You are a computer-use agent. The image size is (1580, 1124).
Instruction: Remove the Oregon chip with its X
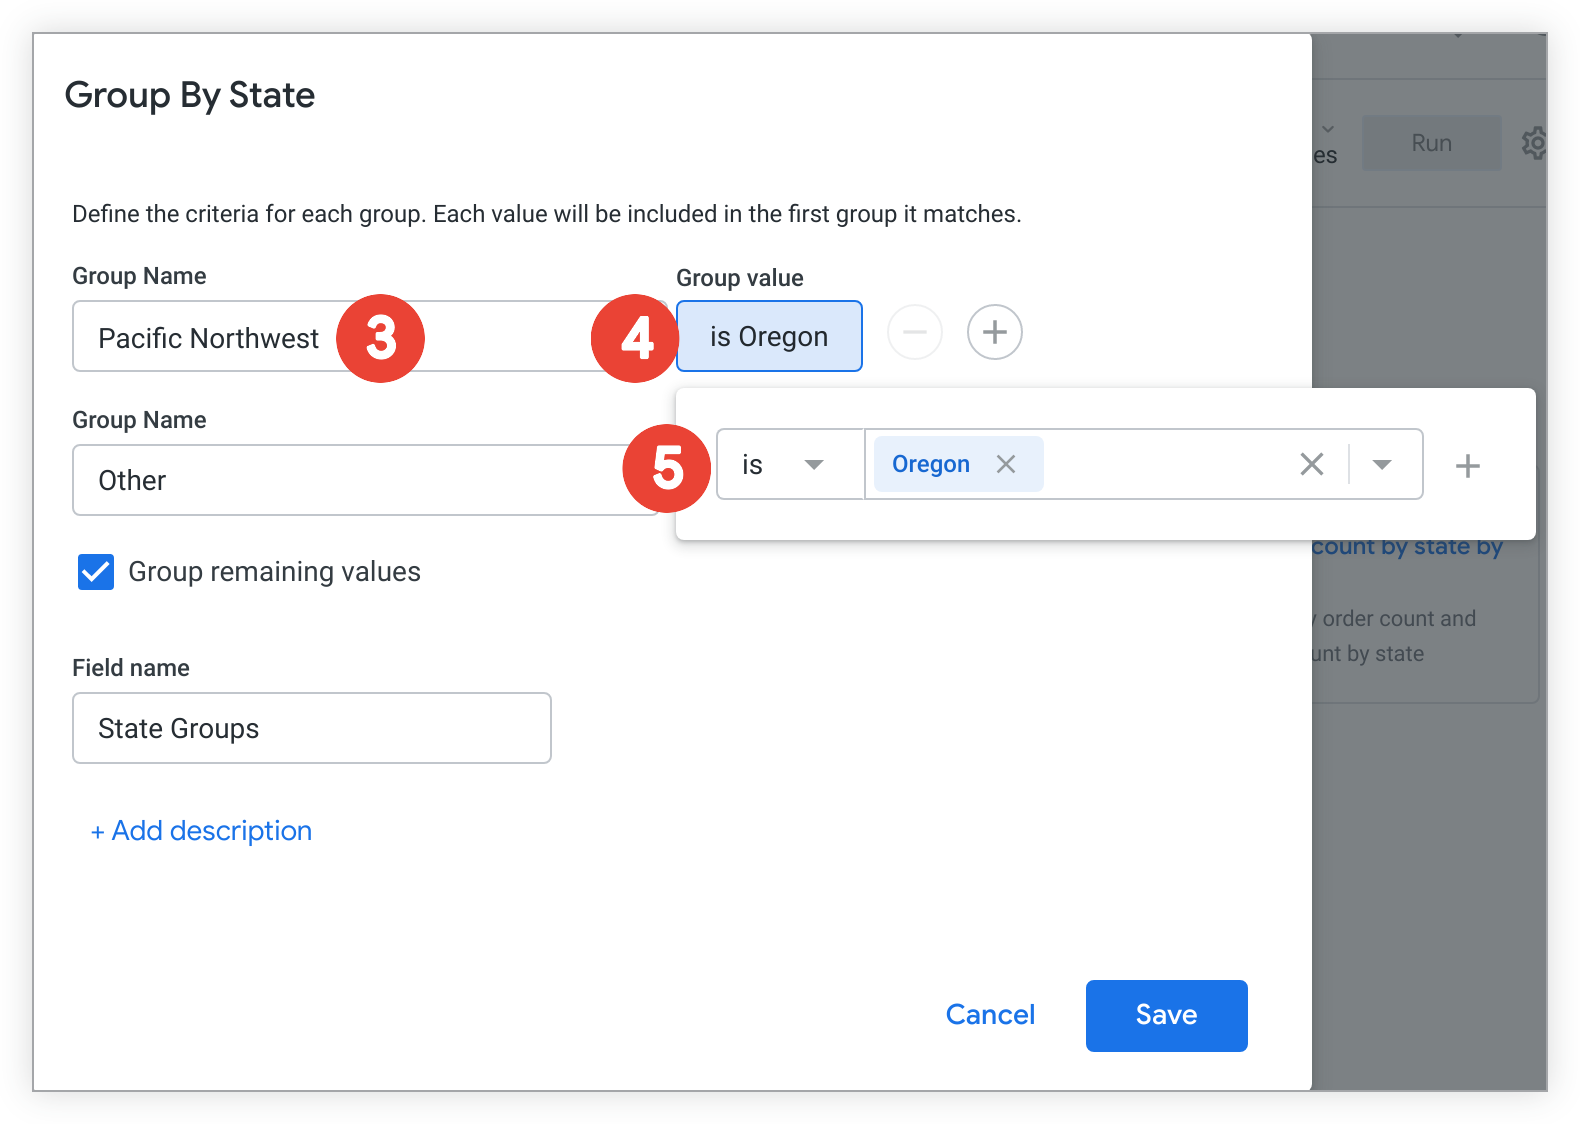(1006, 464)
